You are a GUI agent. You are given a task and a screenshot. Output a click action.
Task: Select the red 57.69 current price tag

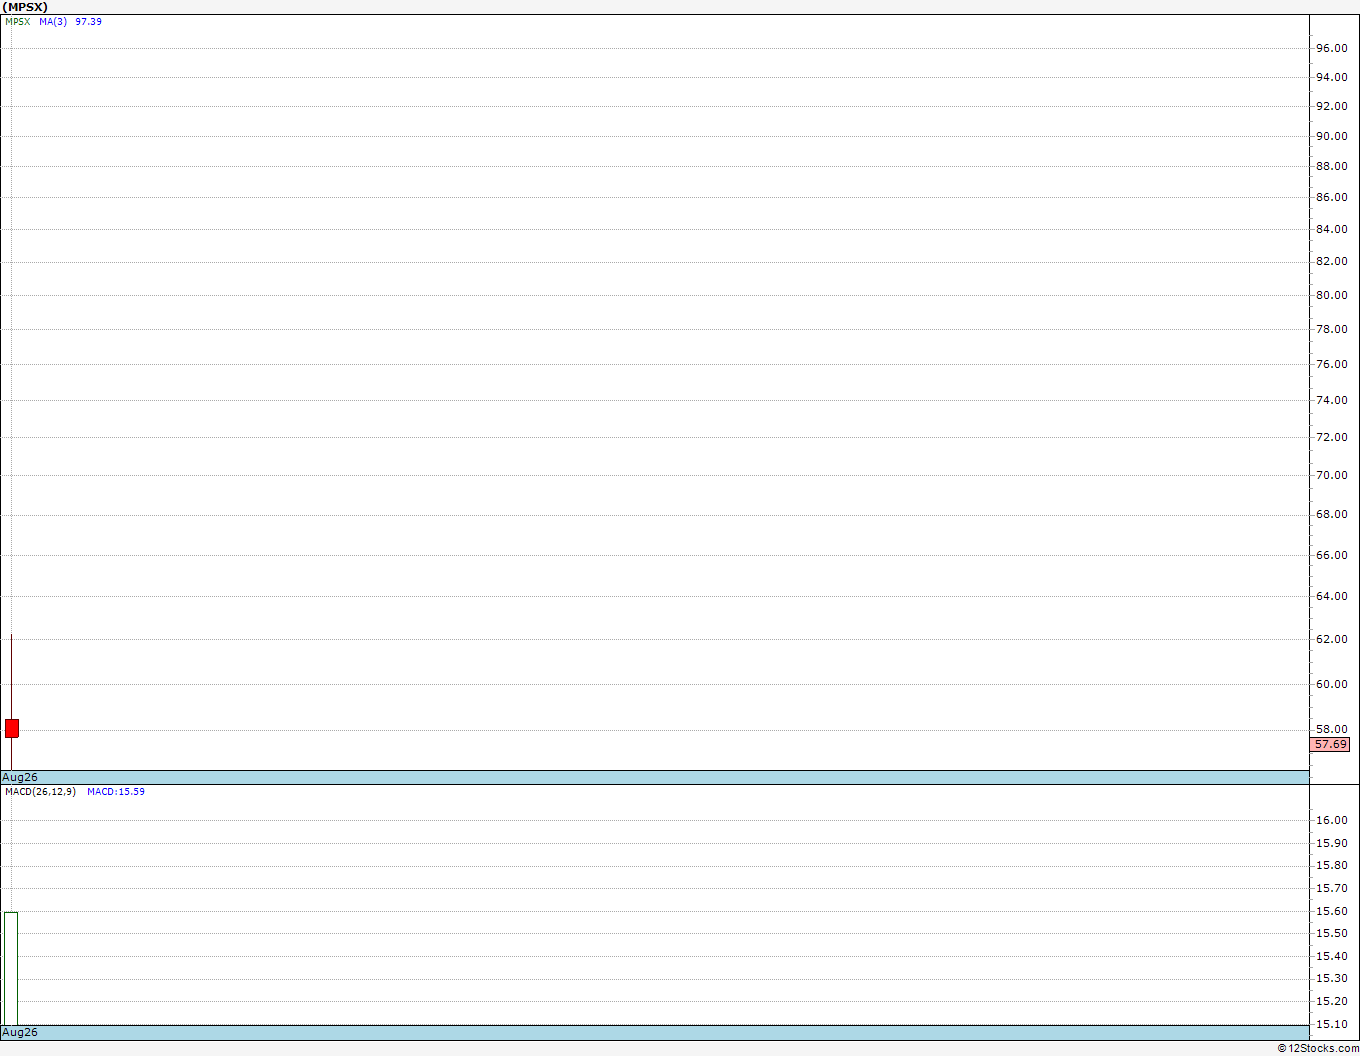[x=1330, y=744]
